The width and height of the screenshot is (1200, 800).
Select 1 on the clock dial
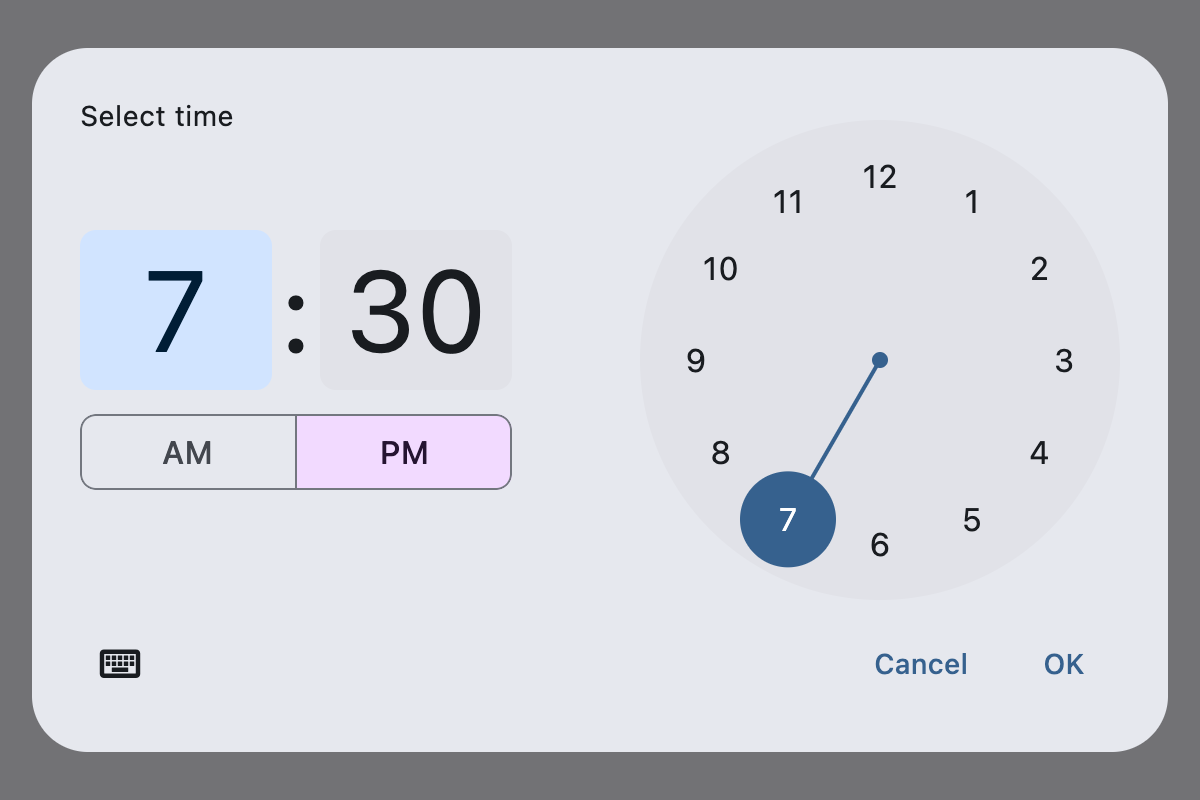pos(971,202)
